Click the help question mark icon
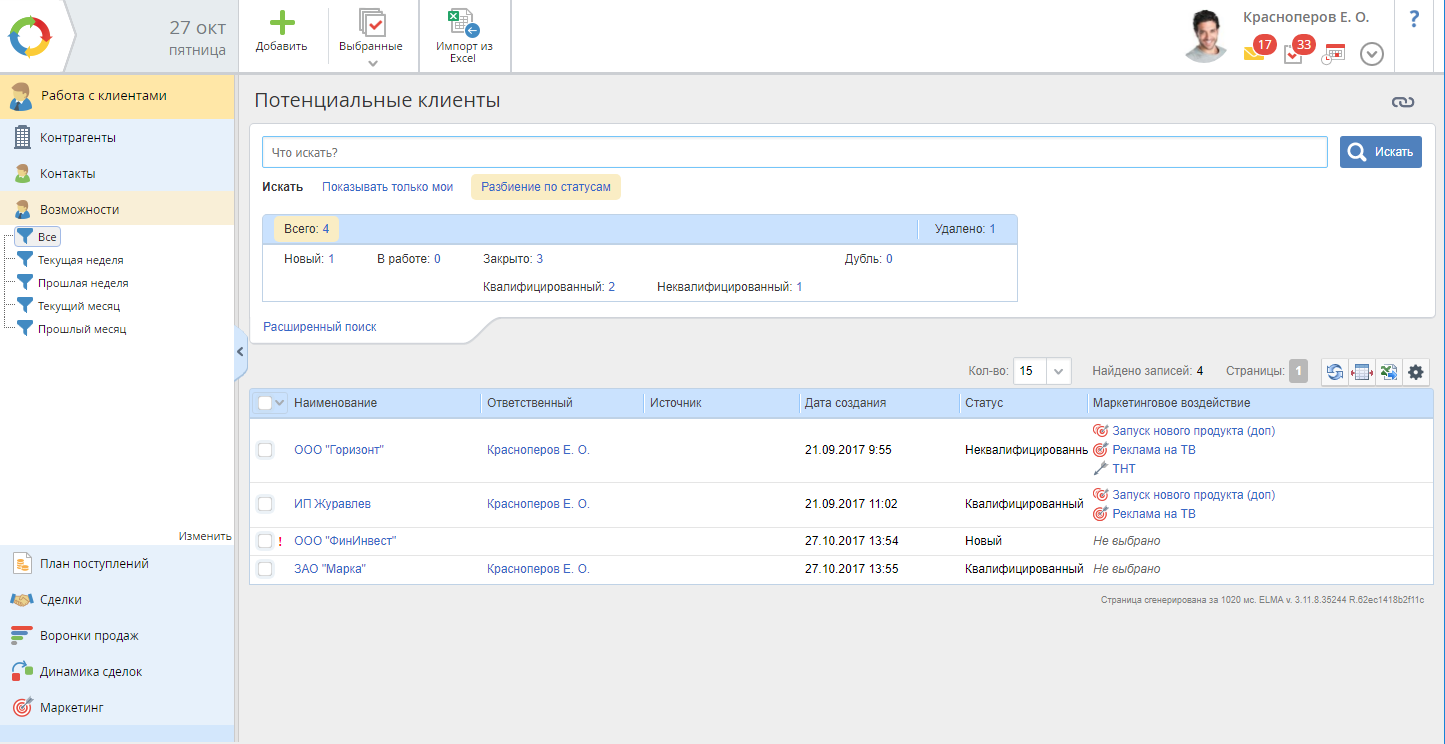1445x744 pixels. (x=1414, y=19)
